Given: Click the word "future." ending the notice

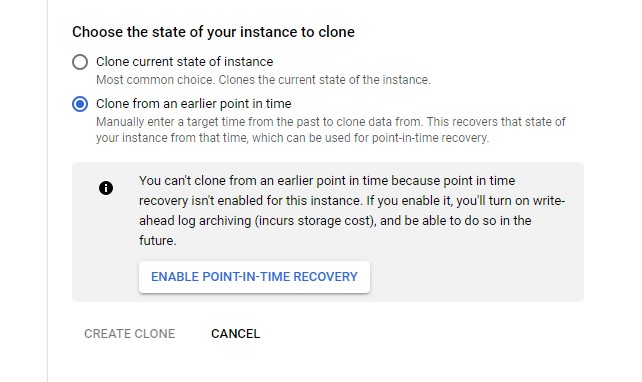Looking at the screenshot, I should tap(158, 240).
